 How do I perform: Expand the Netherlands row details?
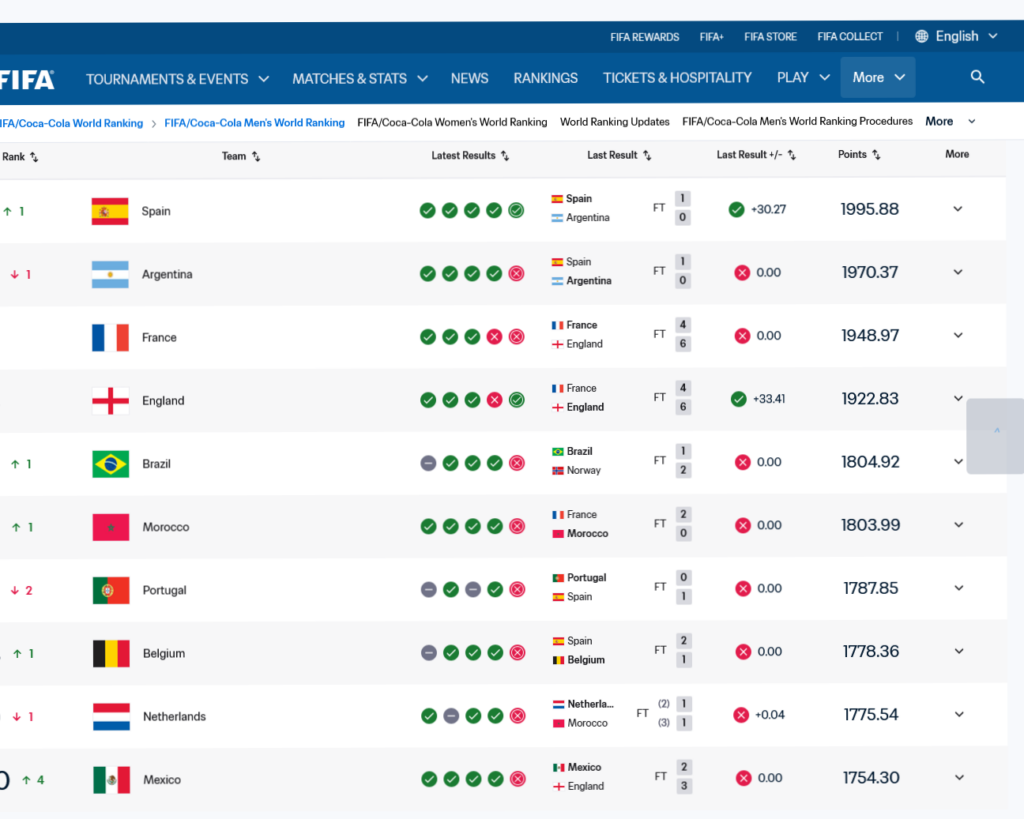point(959,715)
